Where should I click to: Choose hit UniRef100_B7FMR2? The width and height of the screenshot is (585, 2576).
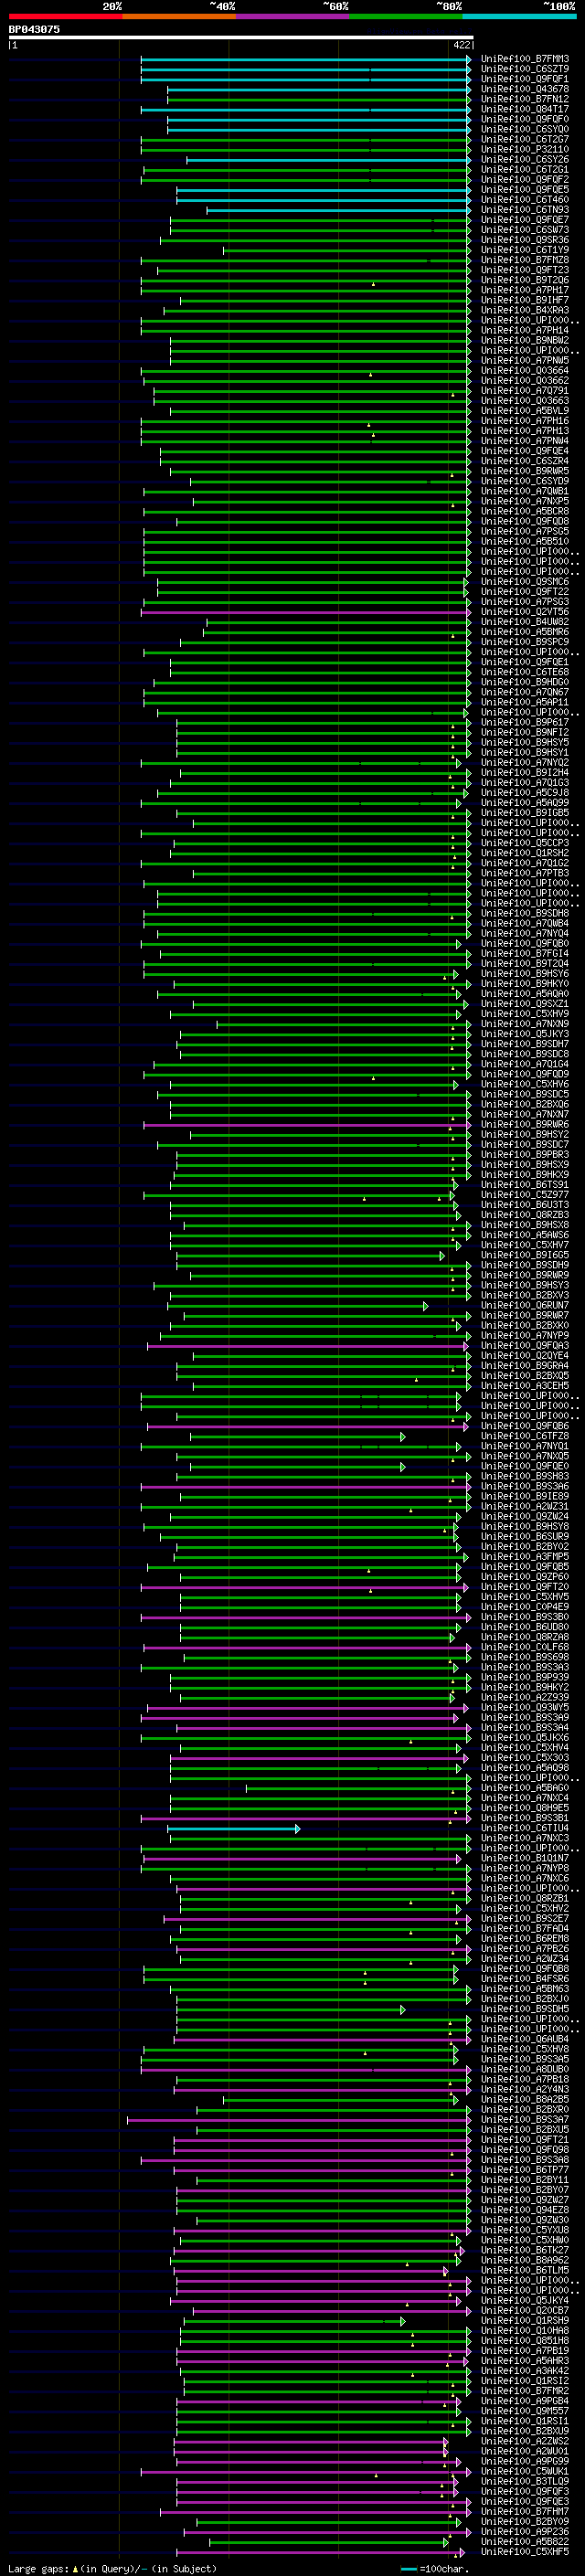524,2390
